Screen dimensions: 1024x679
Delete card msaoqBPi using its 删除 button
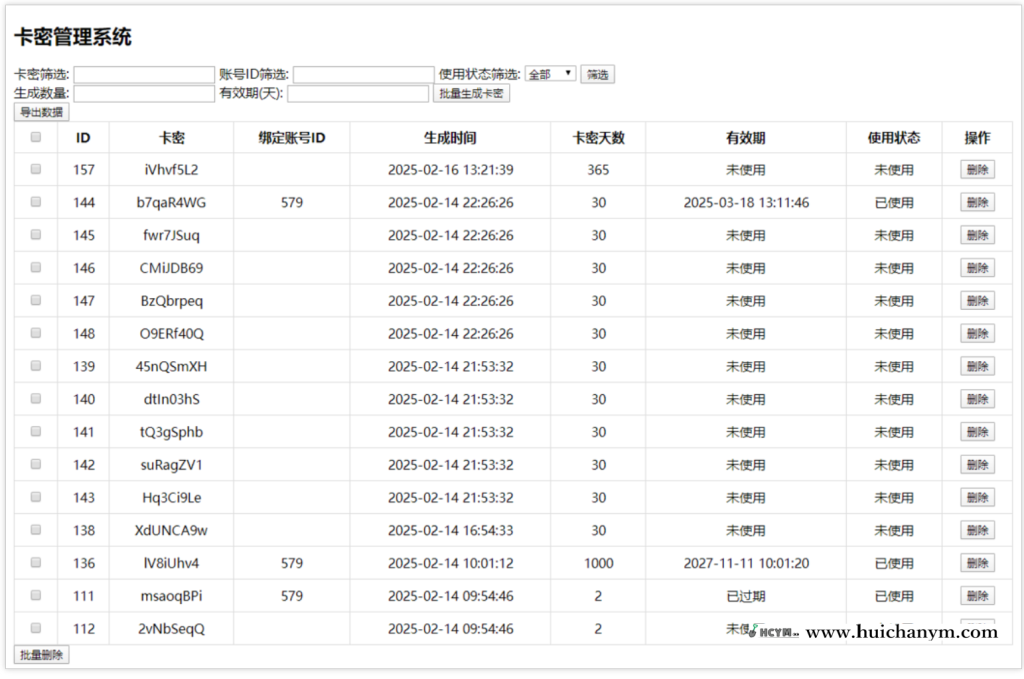[x=976, y=596]
